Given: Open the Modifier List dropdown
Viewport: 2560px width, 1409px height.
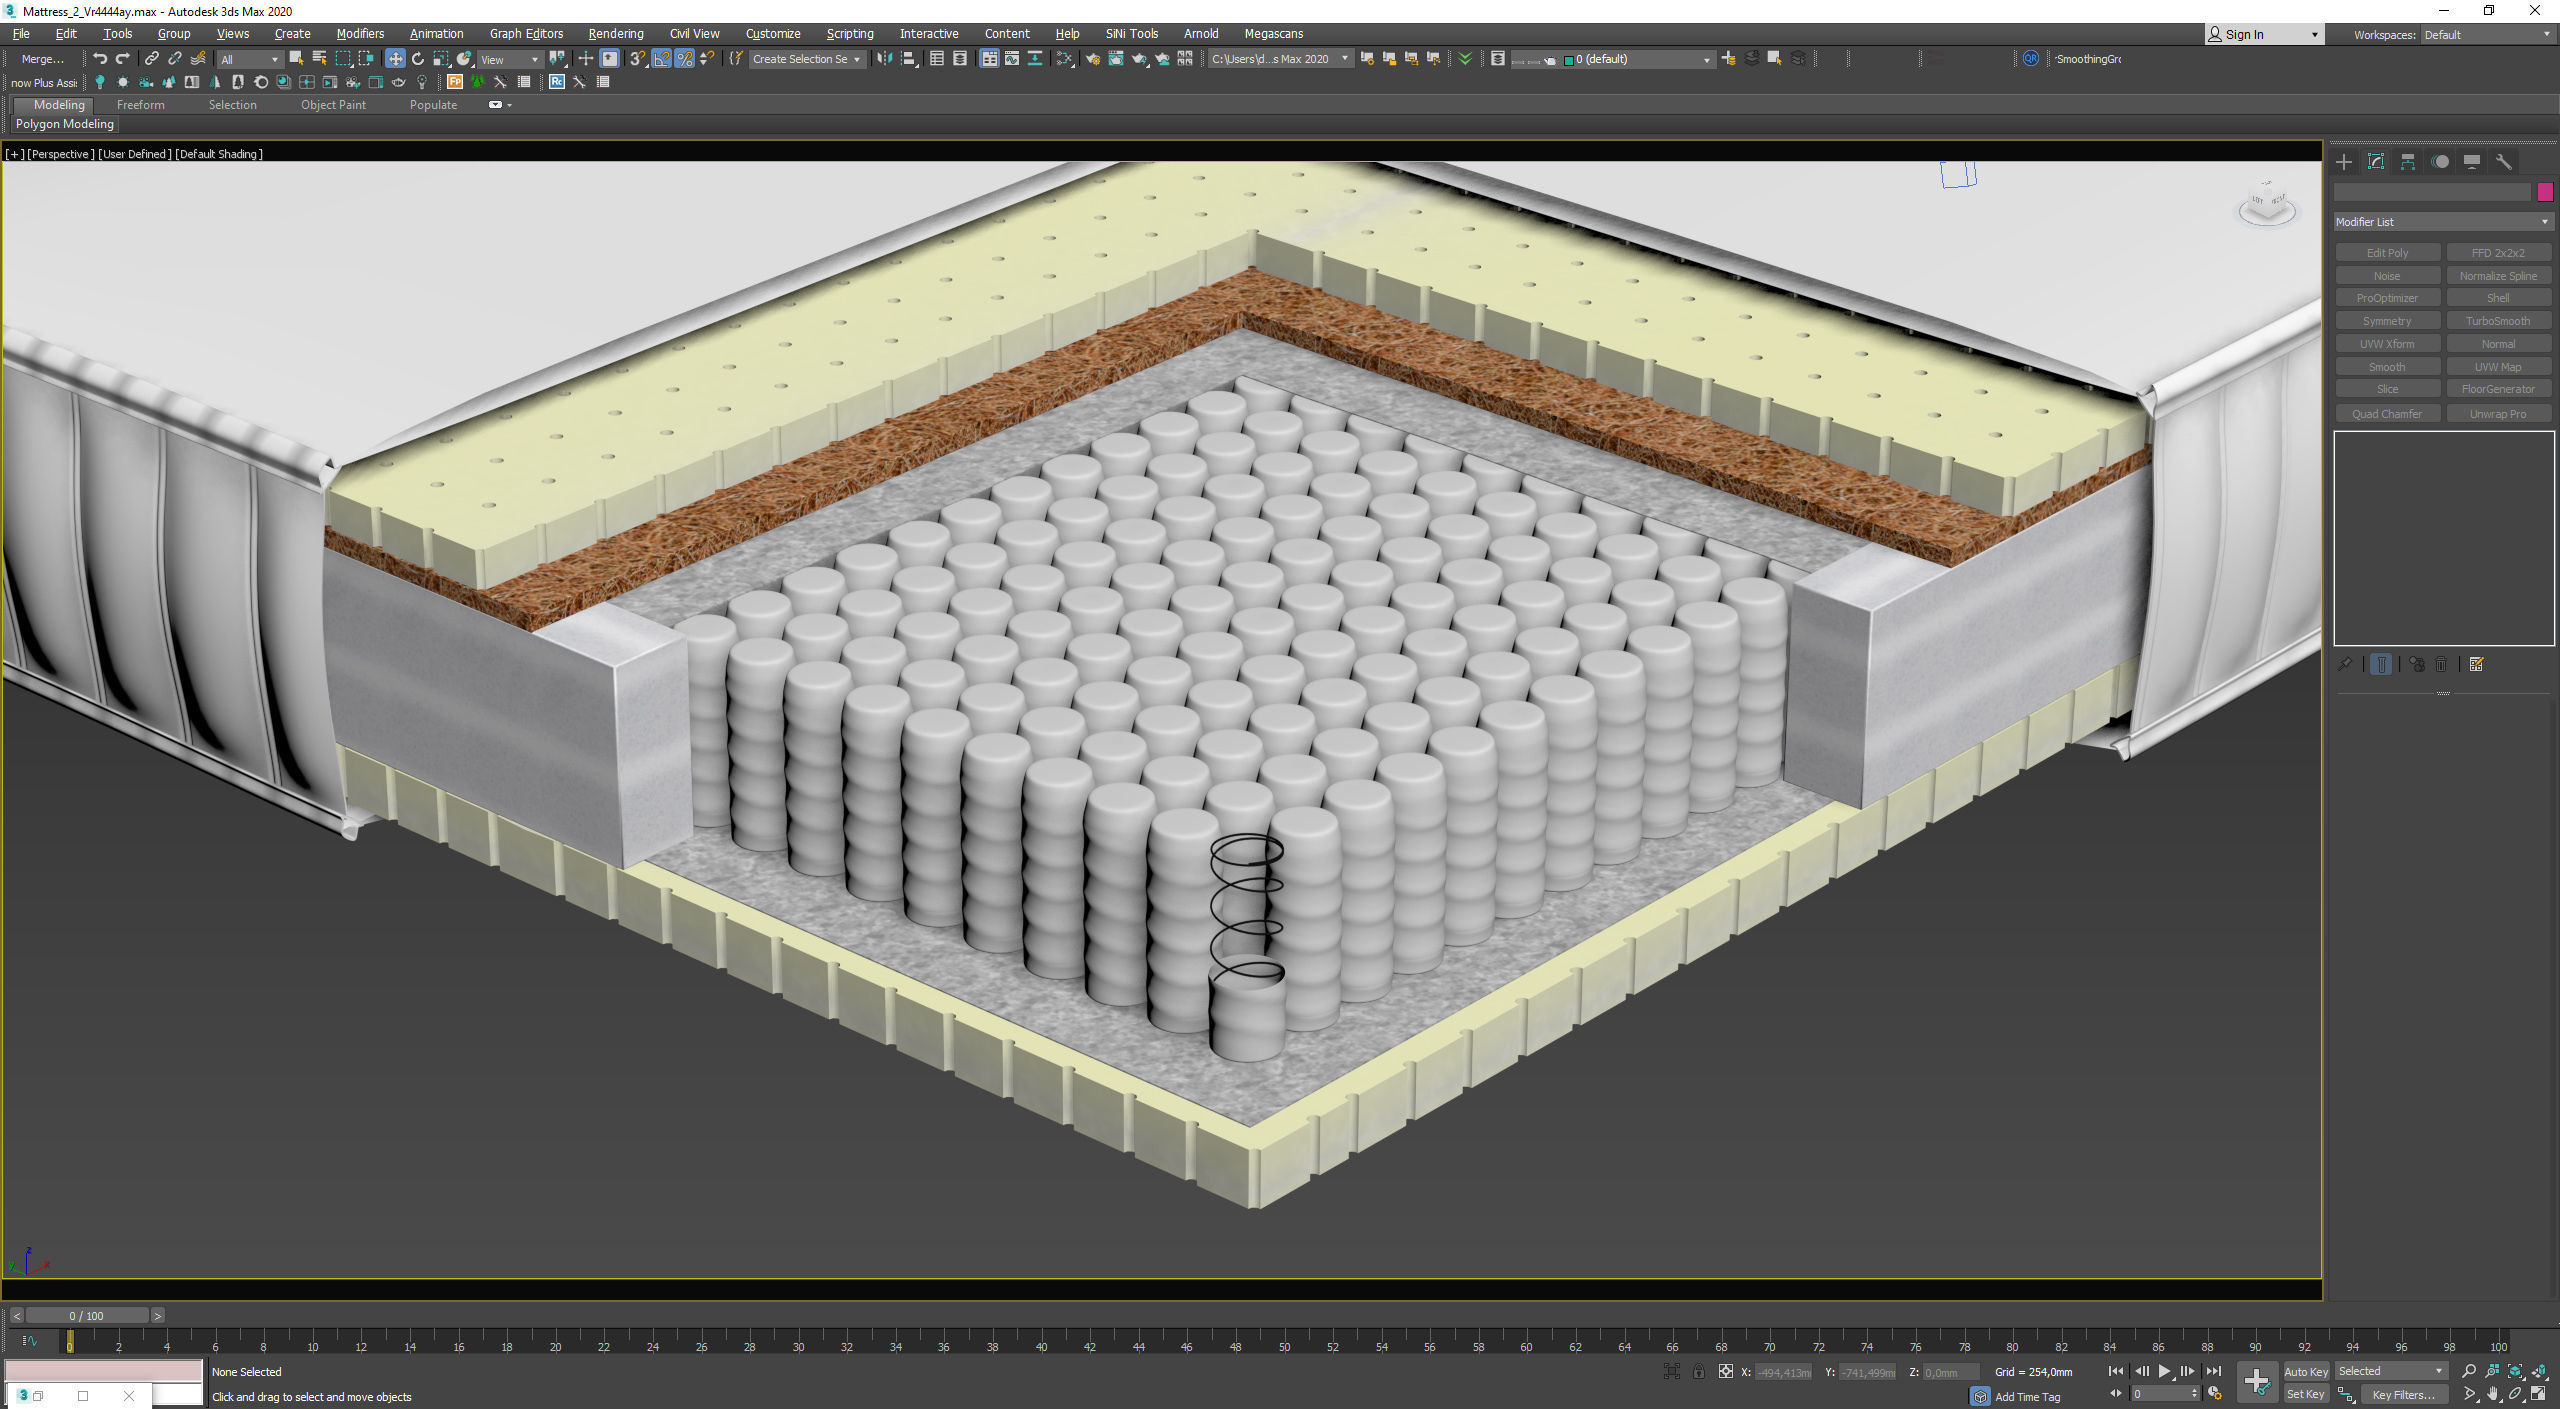Looking at the screenshot, I should tap(2443, 222).
